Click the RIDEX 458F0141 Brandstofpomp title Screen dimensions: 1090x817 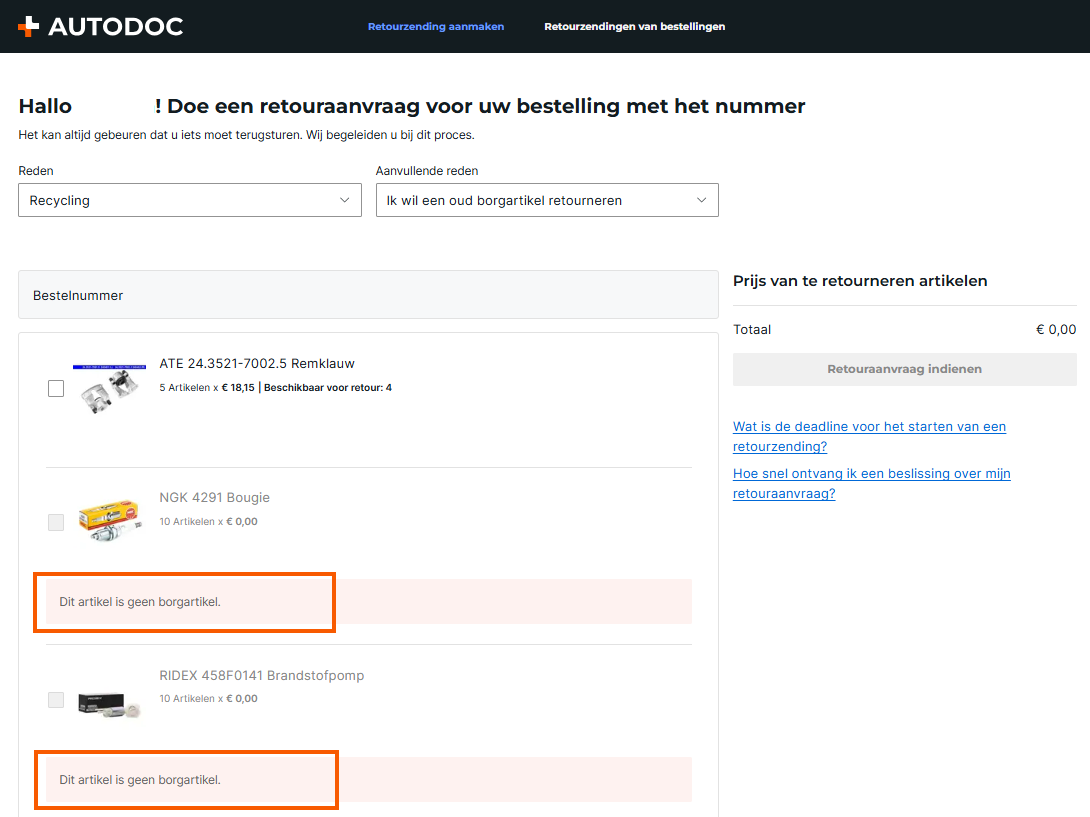[261, 676]
